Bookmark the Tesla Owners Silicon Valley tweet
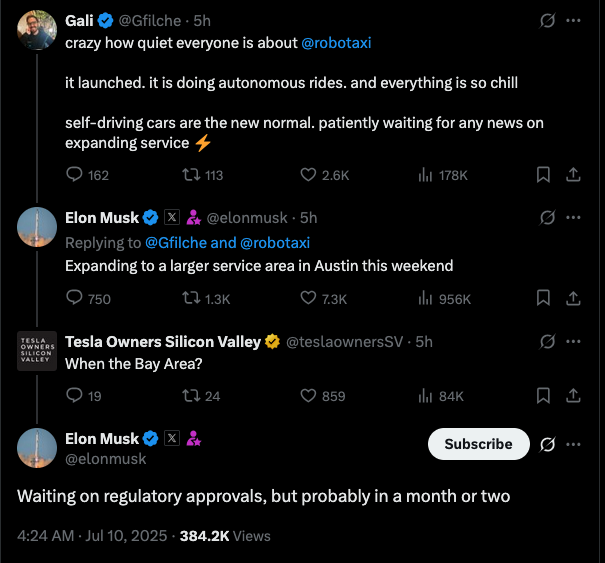This screenshot has width=605, height=563. click(543, 396)
